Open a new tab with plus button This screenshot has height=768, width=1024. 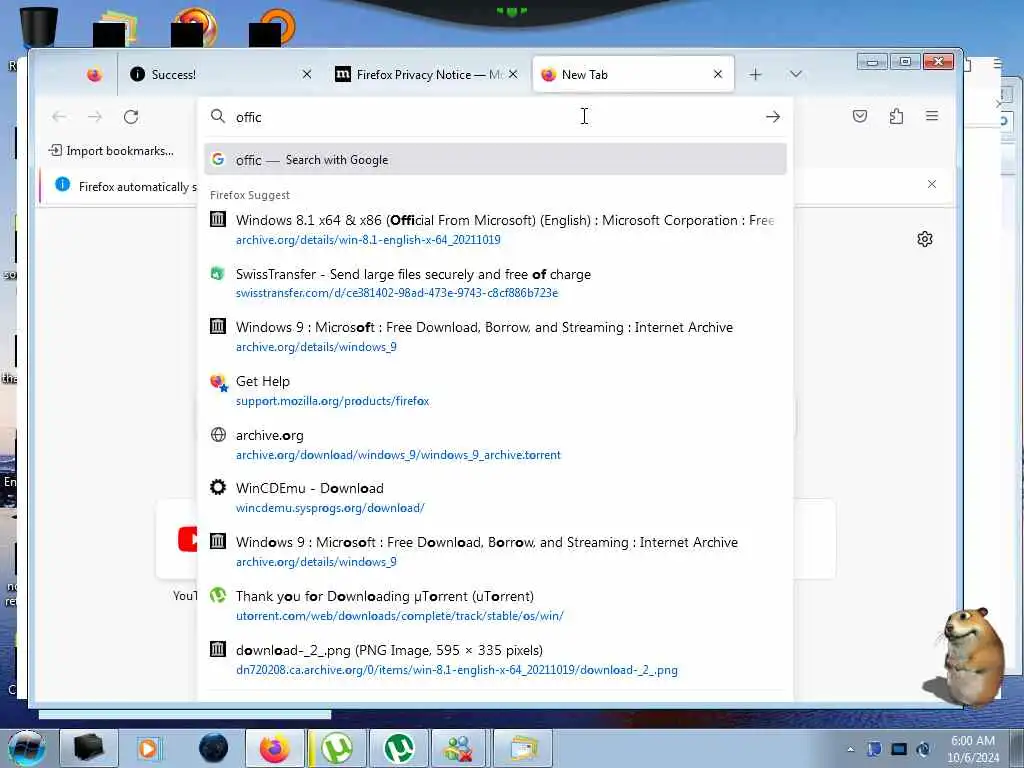[756, 74]
